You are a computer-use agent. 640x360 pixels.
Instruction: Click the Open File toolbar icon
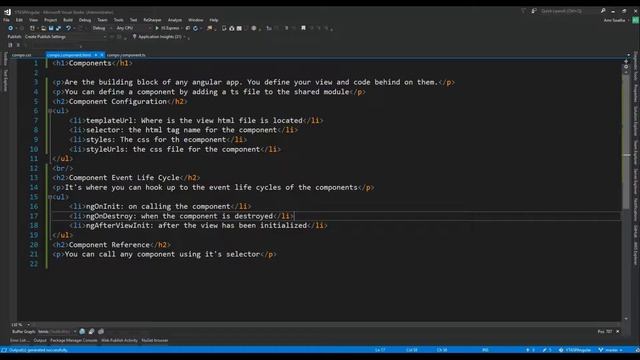pos(43,28)
